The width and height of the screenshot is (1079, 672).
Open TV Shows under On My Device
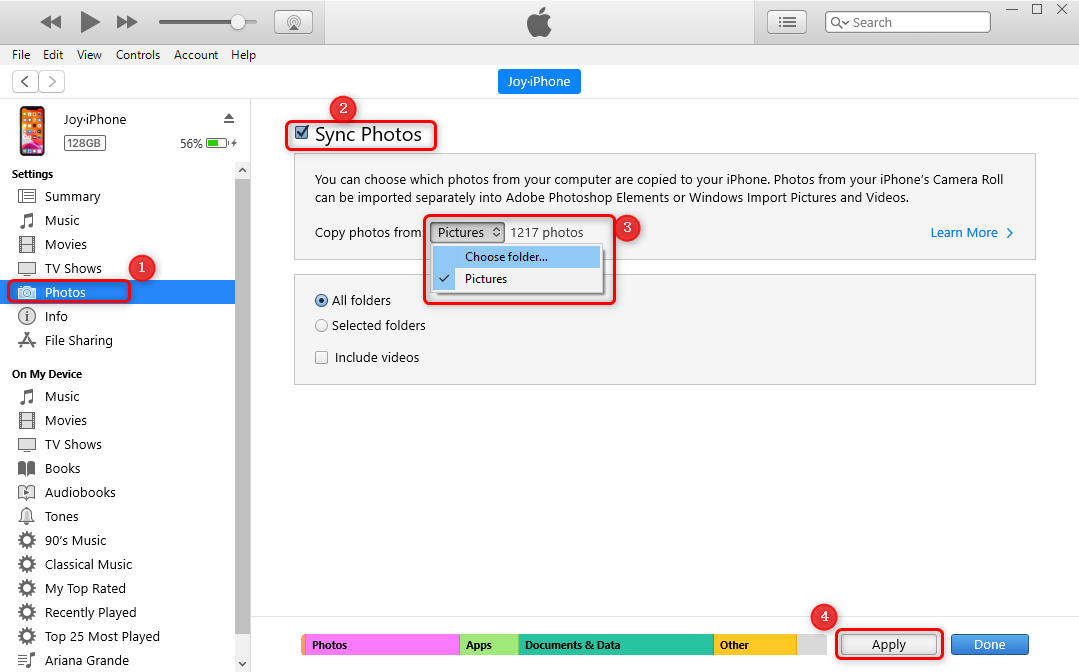coord(117,445)
